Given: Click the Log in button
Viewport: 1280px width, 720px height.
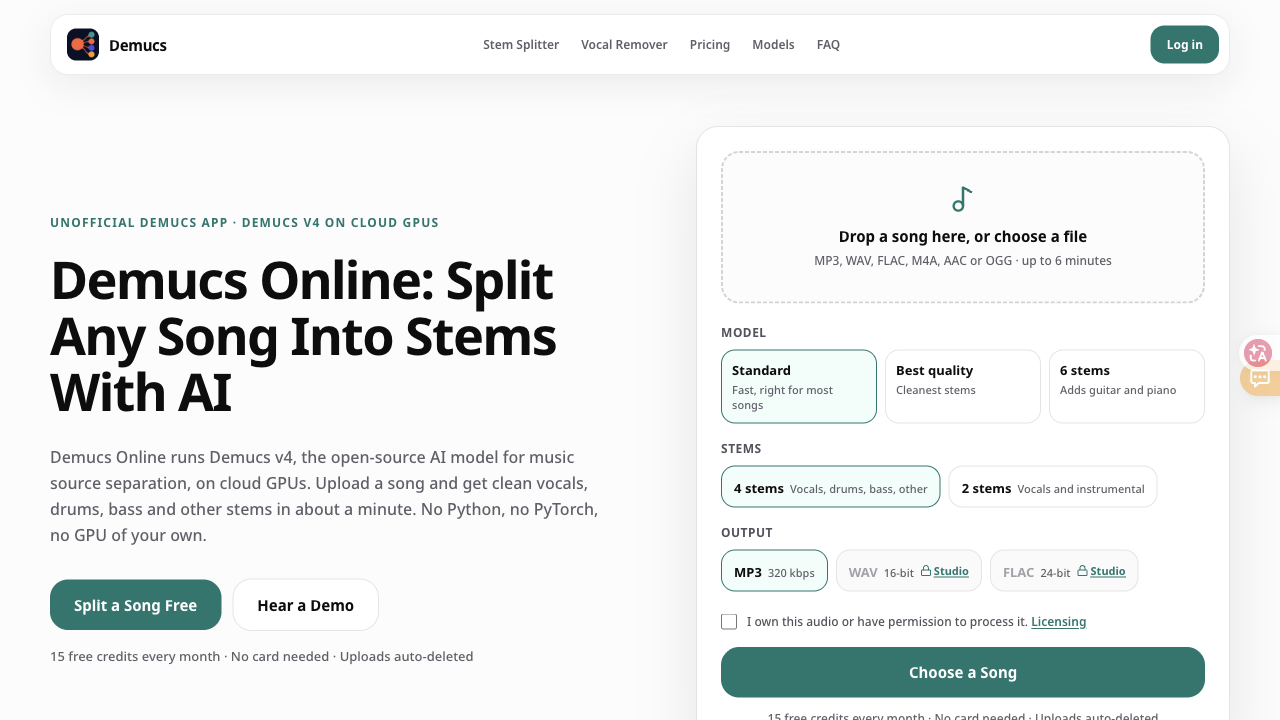Looking at the screenshot, I should [1185, 45].
